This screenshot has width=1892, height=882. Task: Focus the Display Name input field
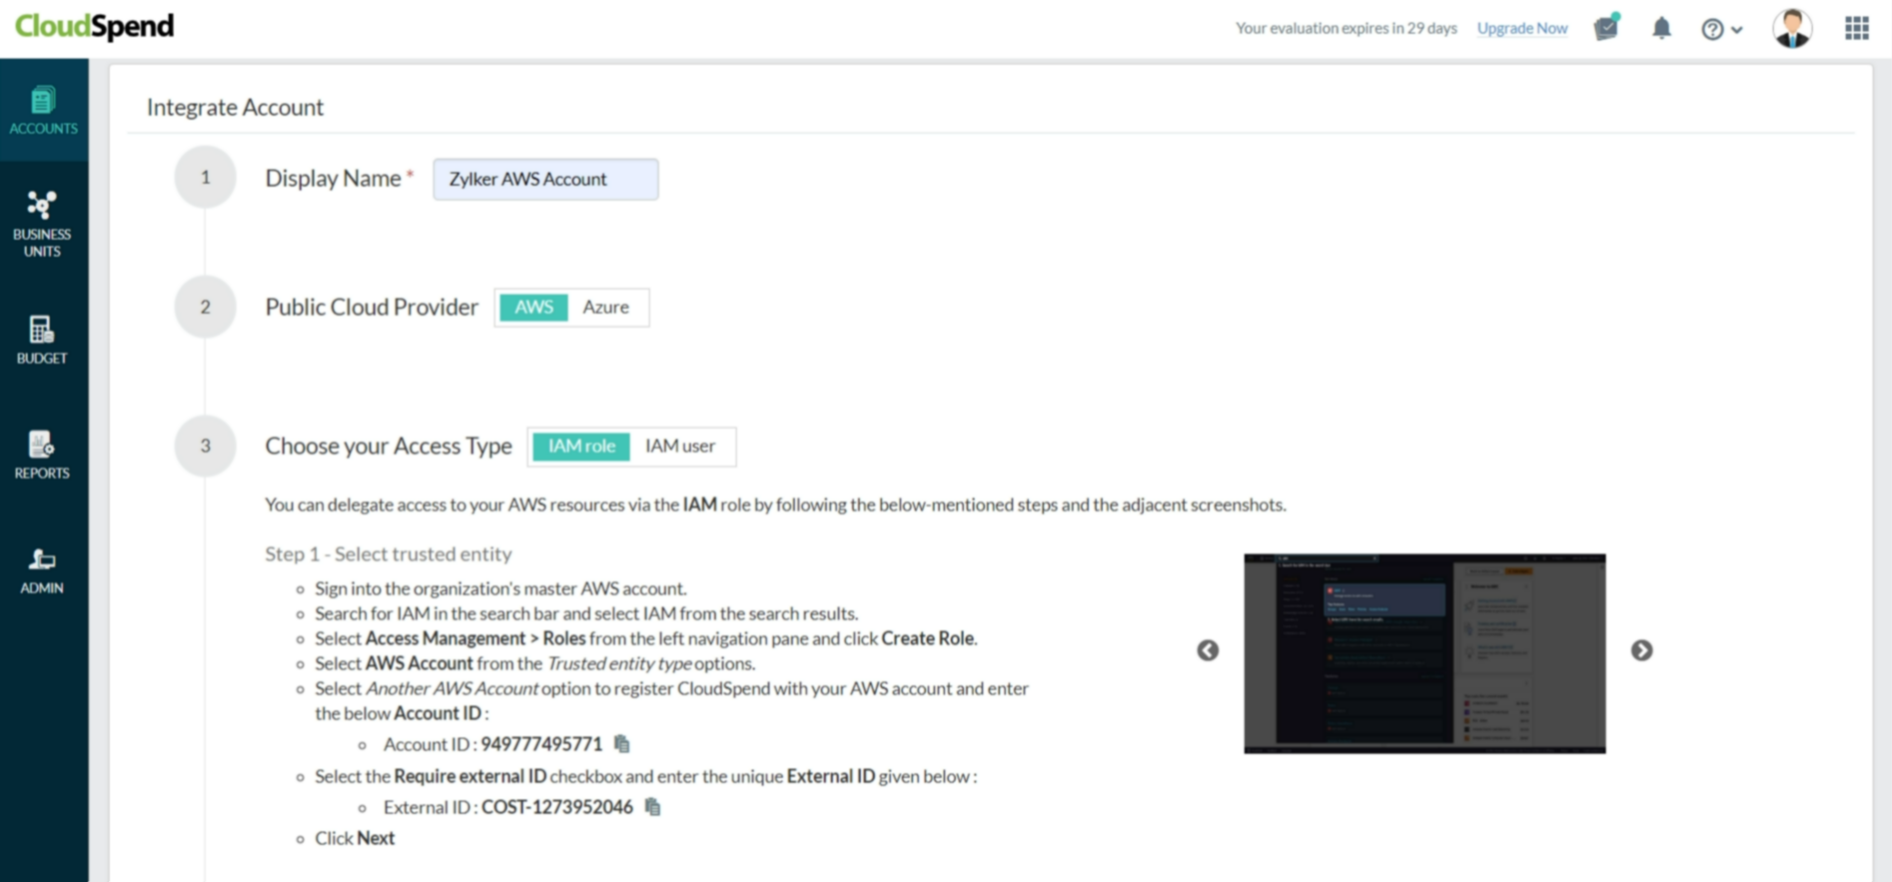[x=546, y=179]
